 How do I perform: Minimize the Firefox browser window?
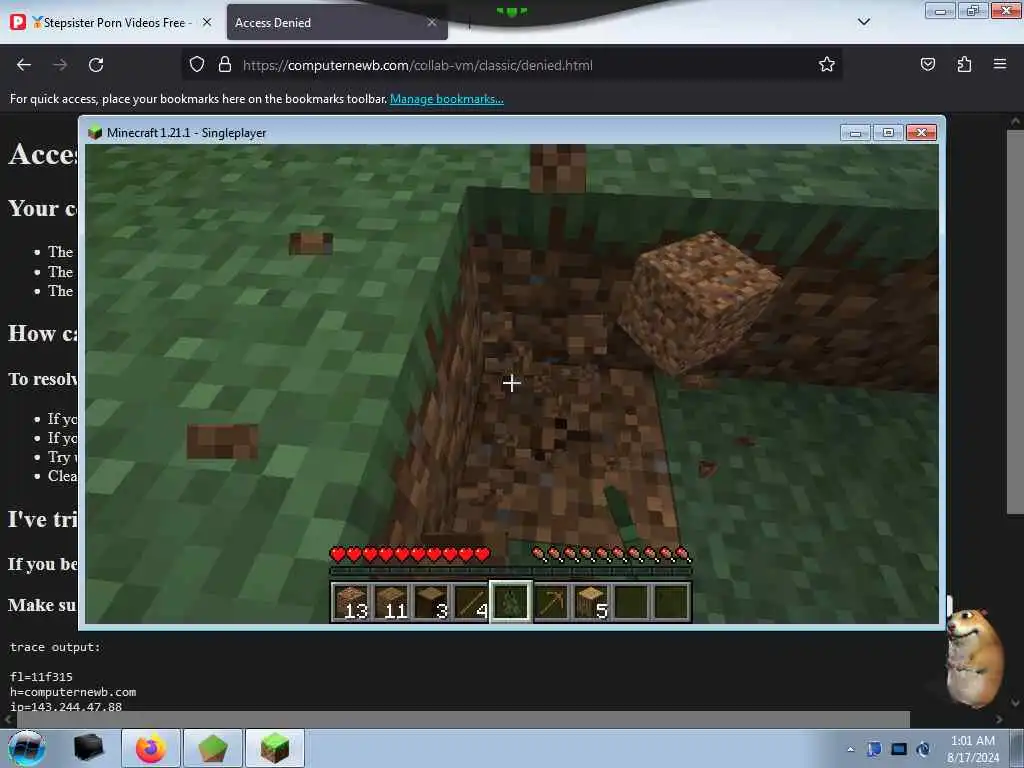[940, 10]
